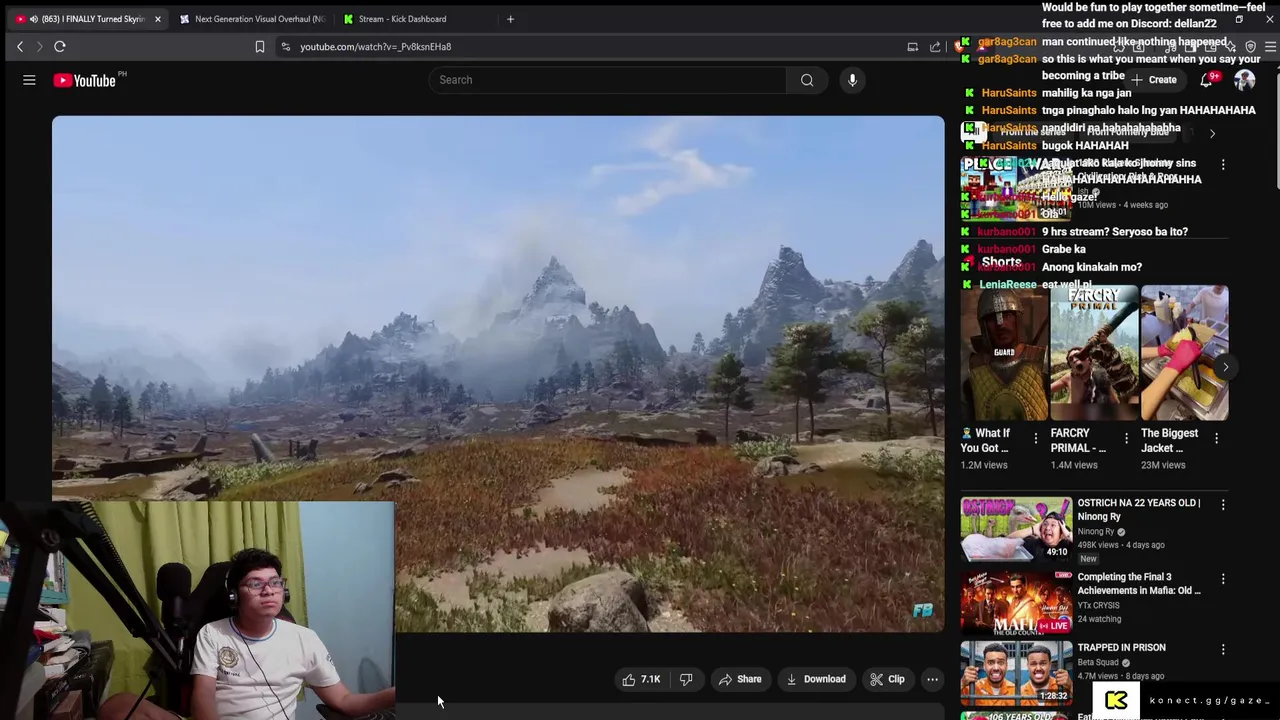The width and height of the screenshot is (1280, 720).
Task: Open the Ostrich Na 22 Years Old thumbnail
Action: point(1016,529)
